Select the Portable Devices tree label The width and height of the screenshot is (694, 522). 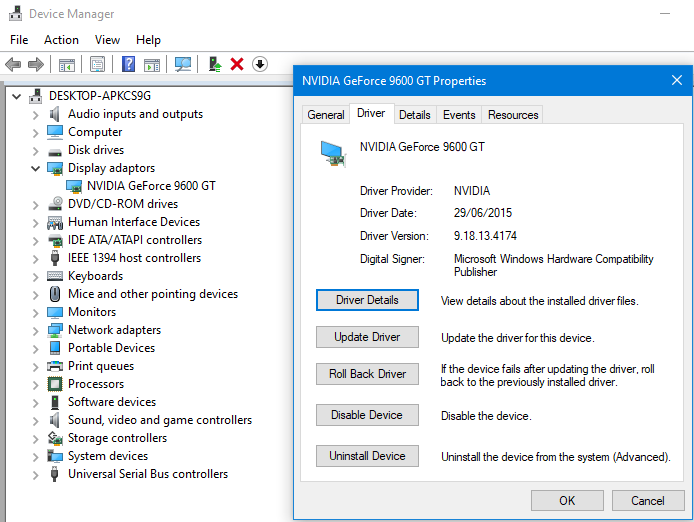[x=112, y=348]
